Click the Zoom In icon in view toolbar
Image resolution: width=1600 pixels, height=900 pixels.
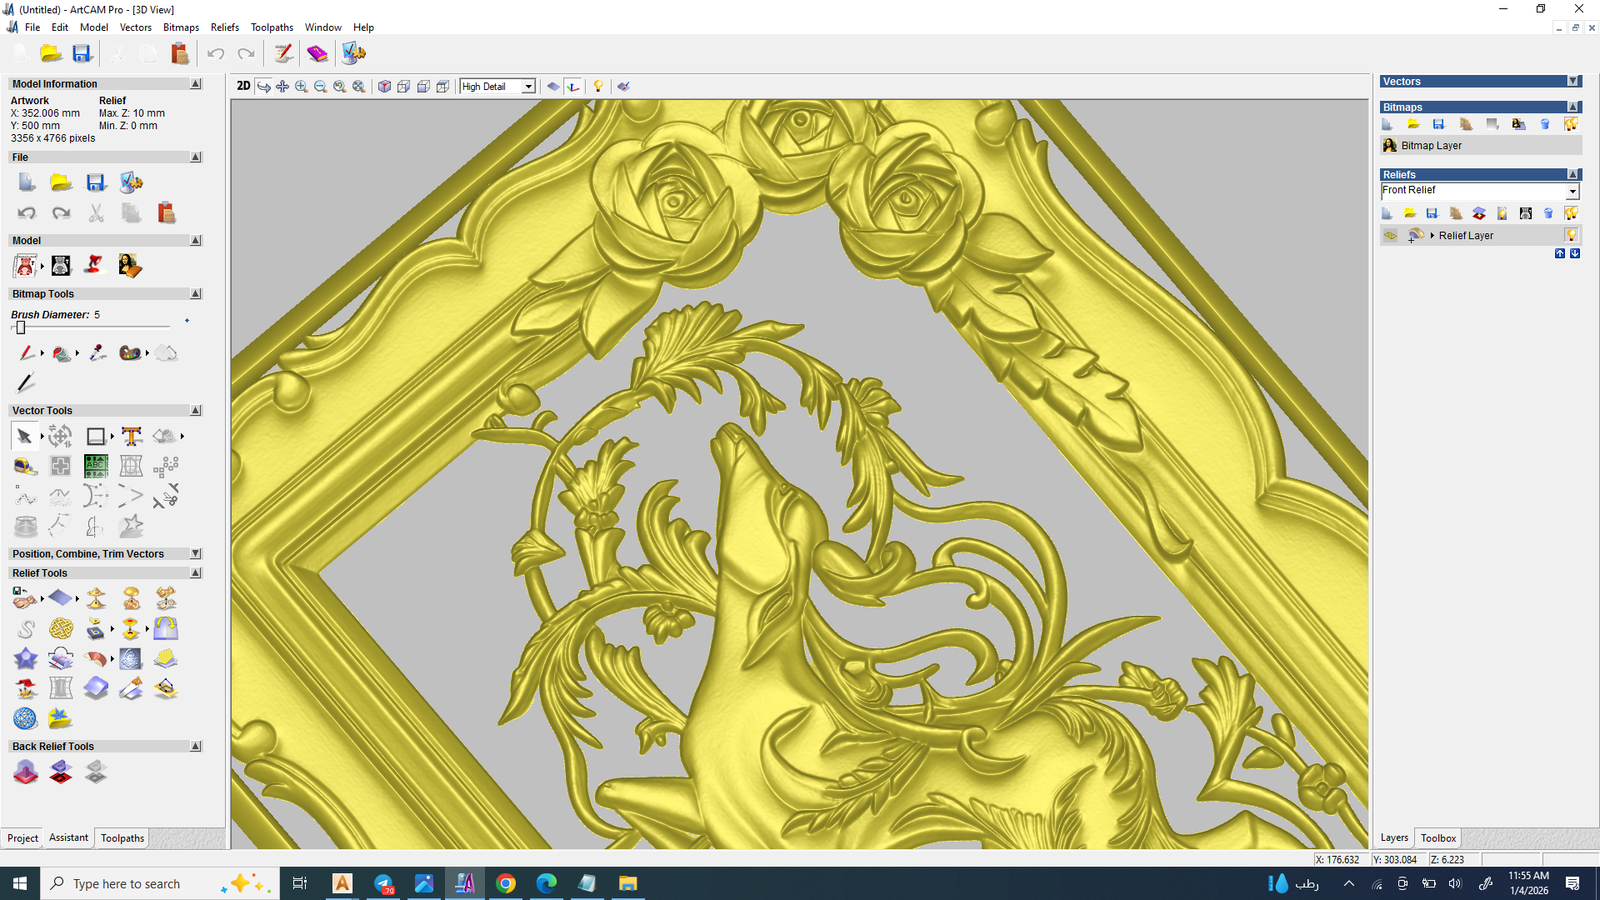point(301,87)
